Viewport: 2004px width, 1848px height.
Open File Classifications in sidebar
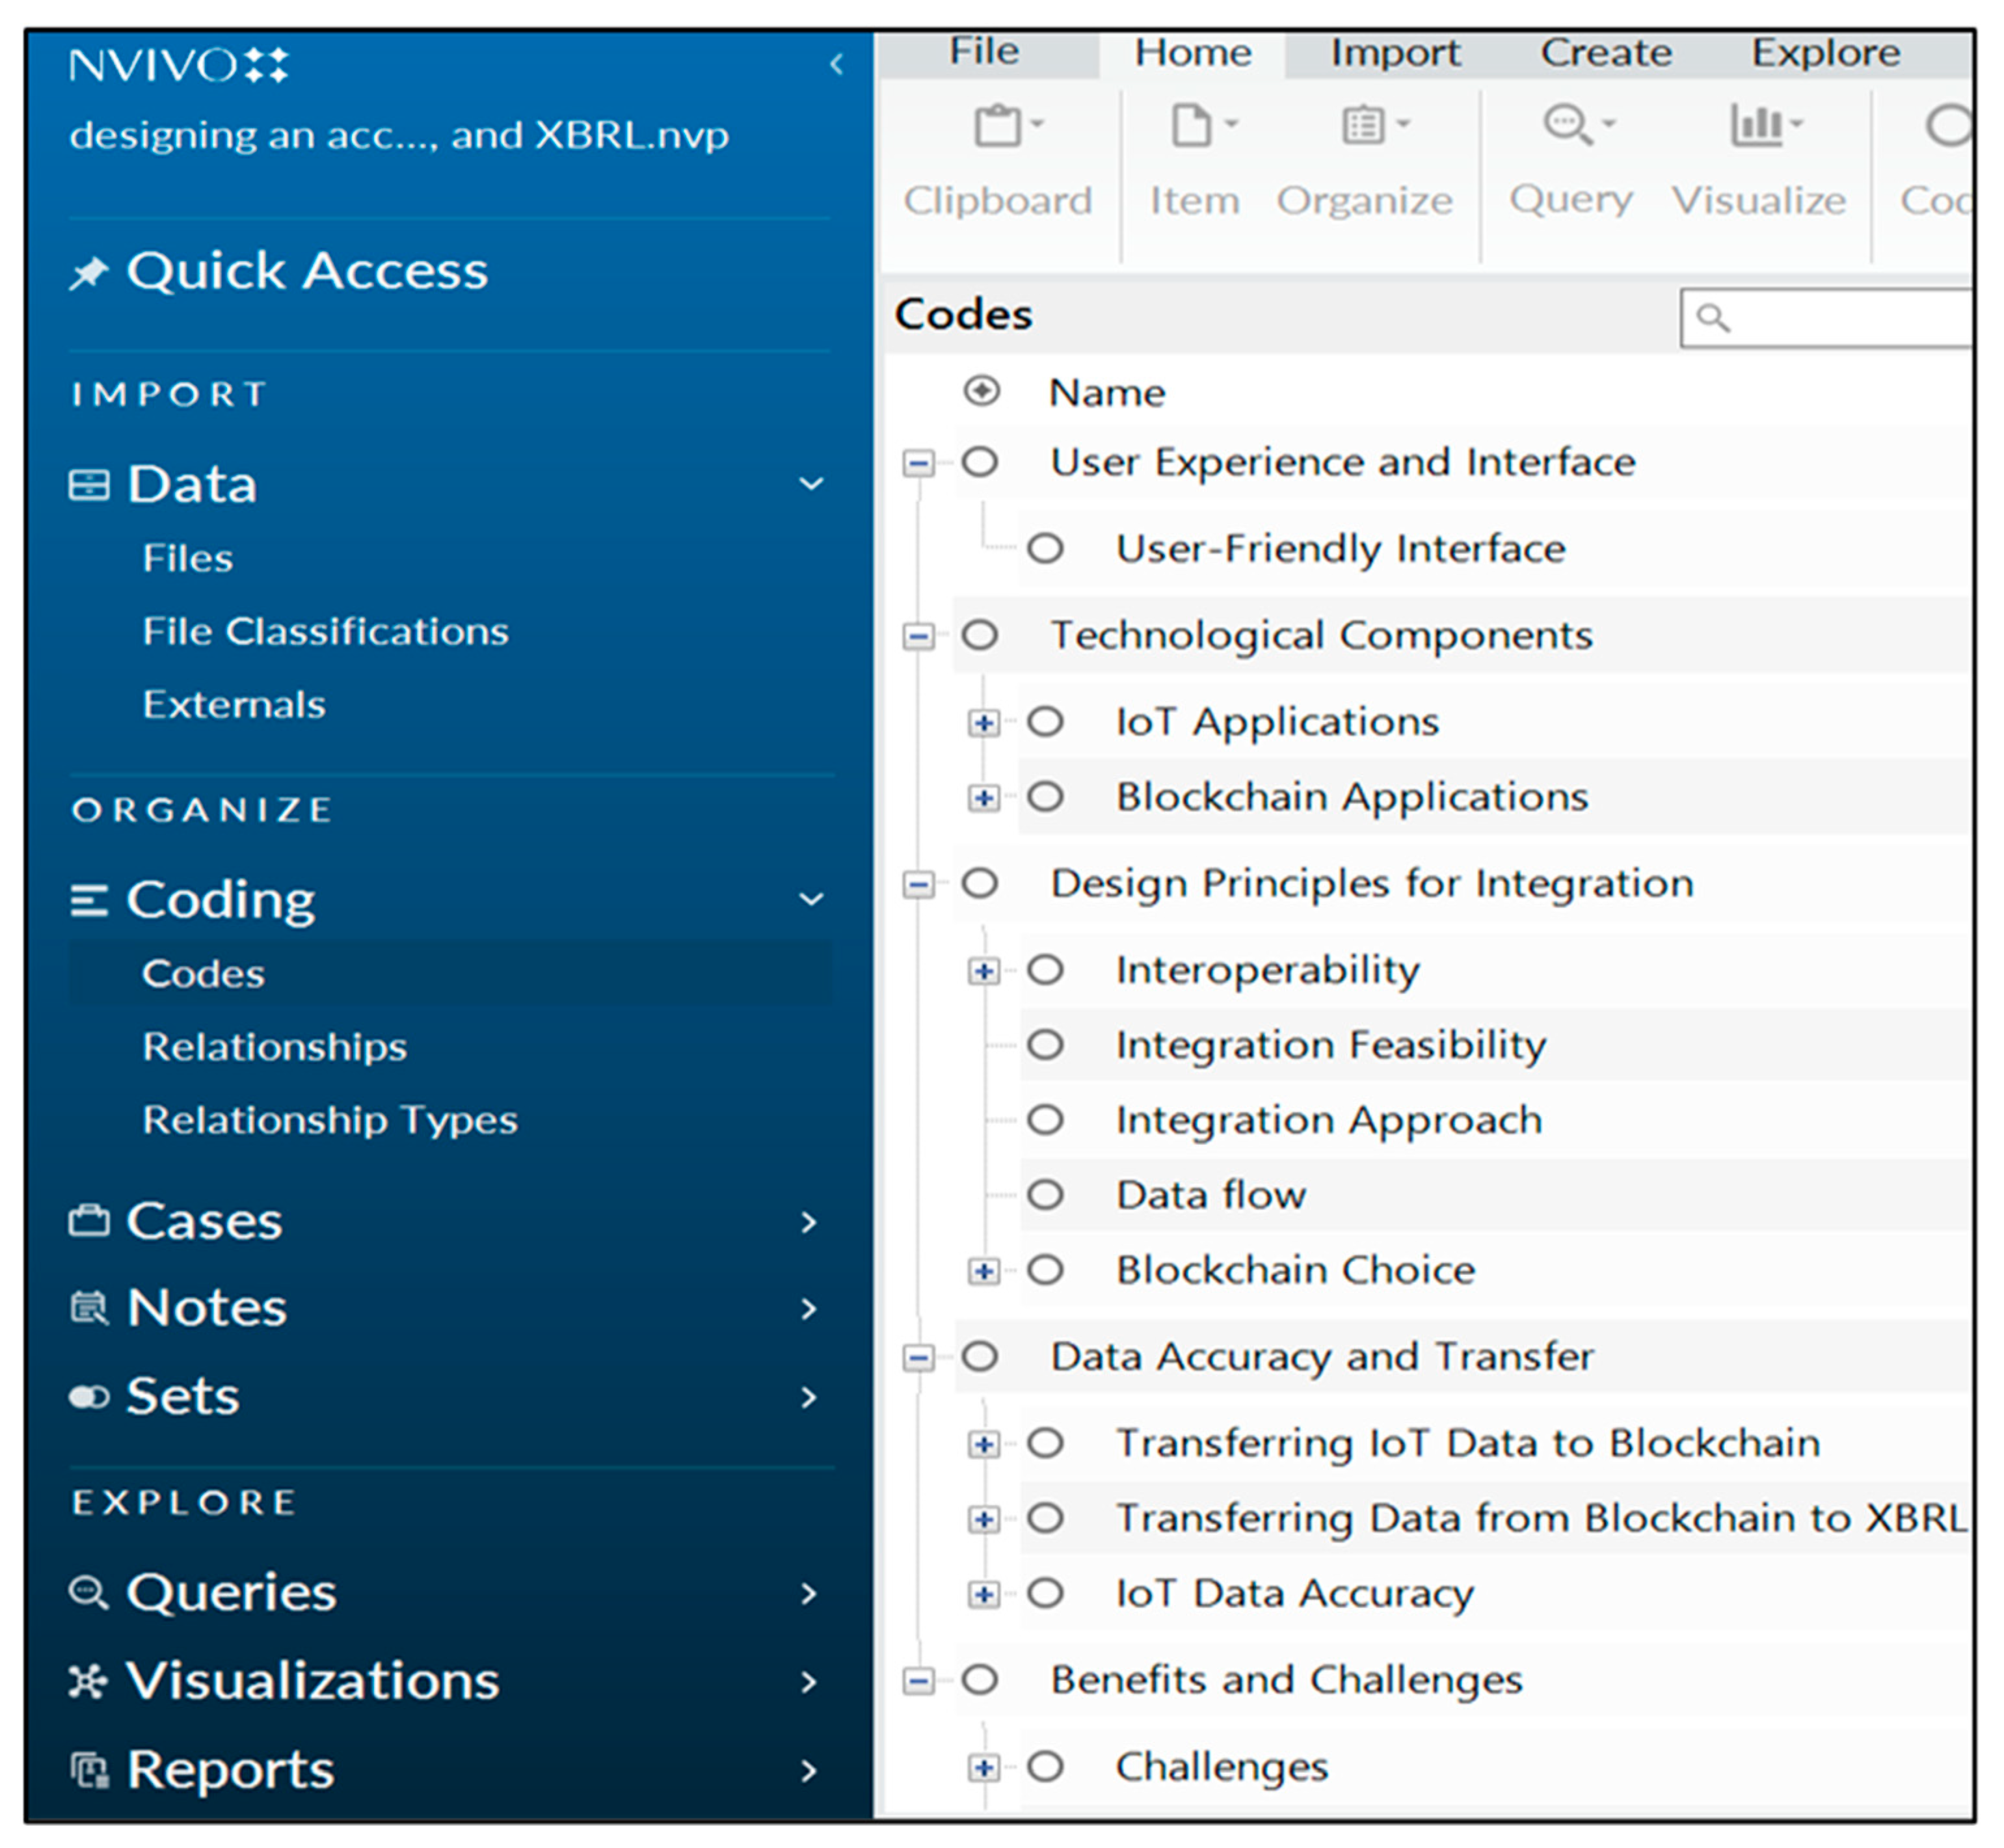[325, 632]
